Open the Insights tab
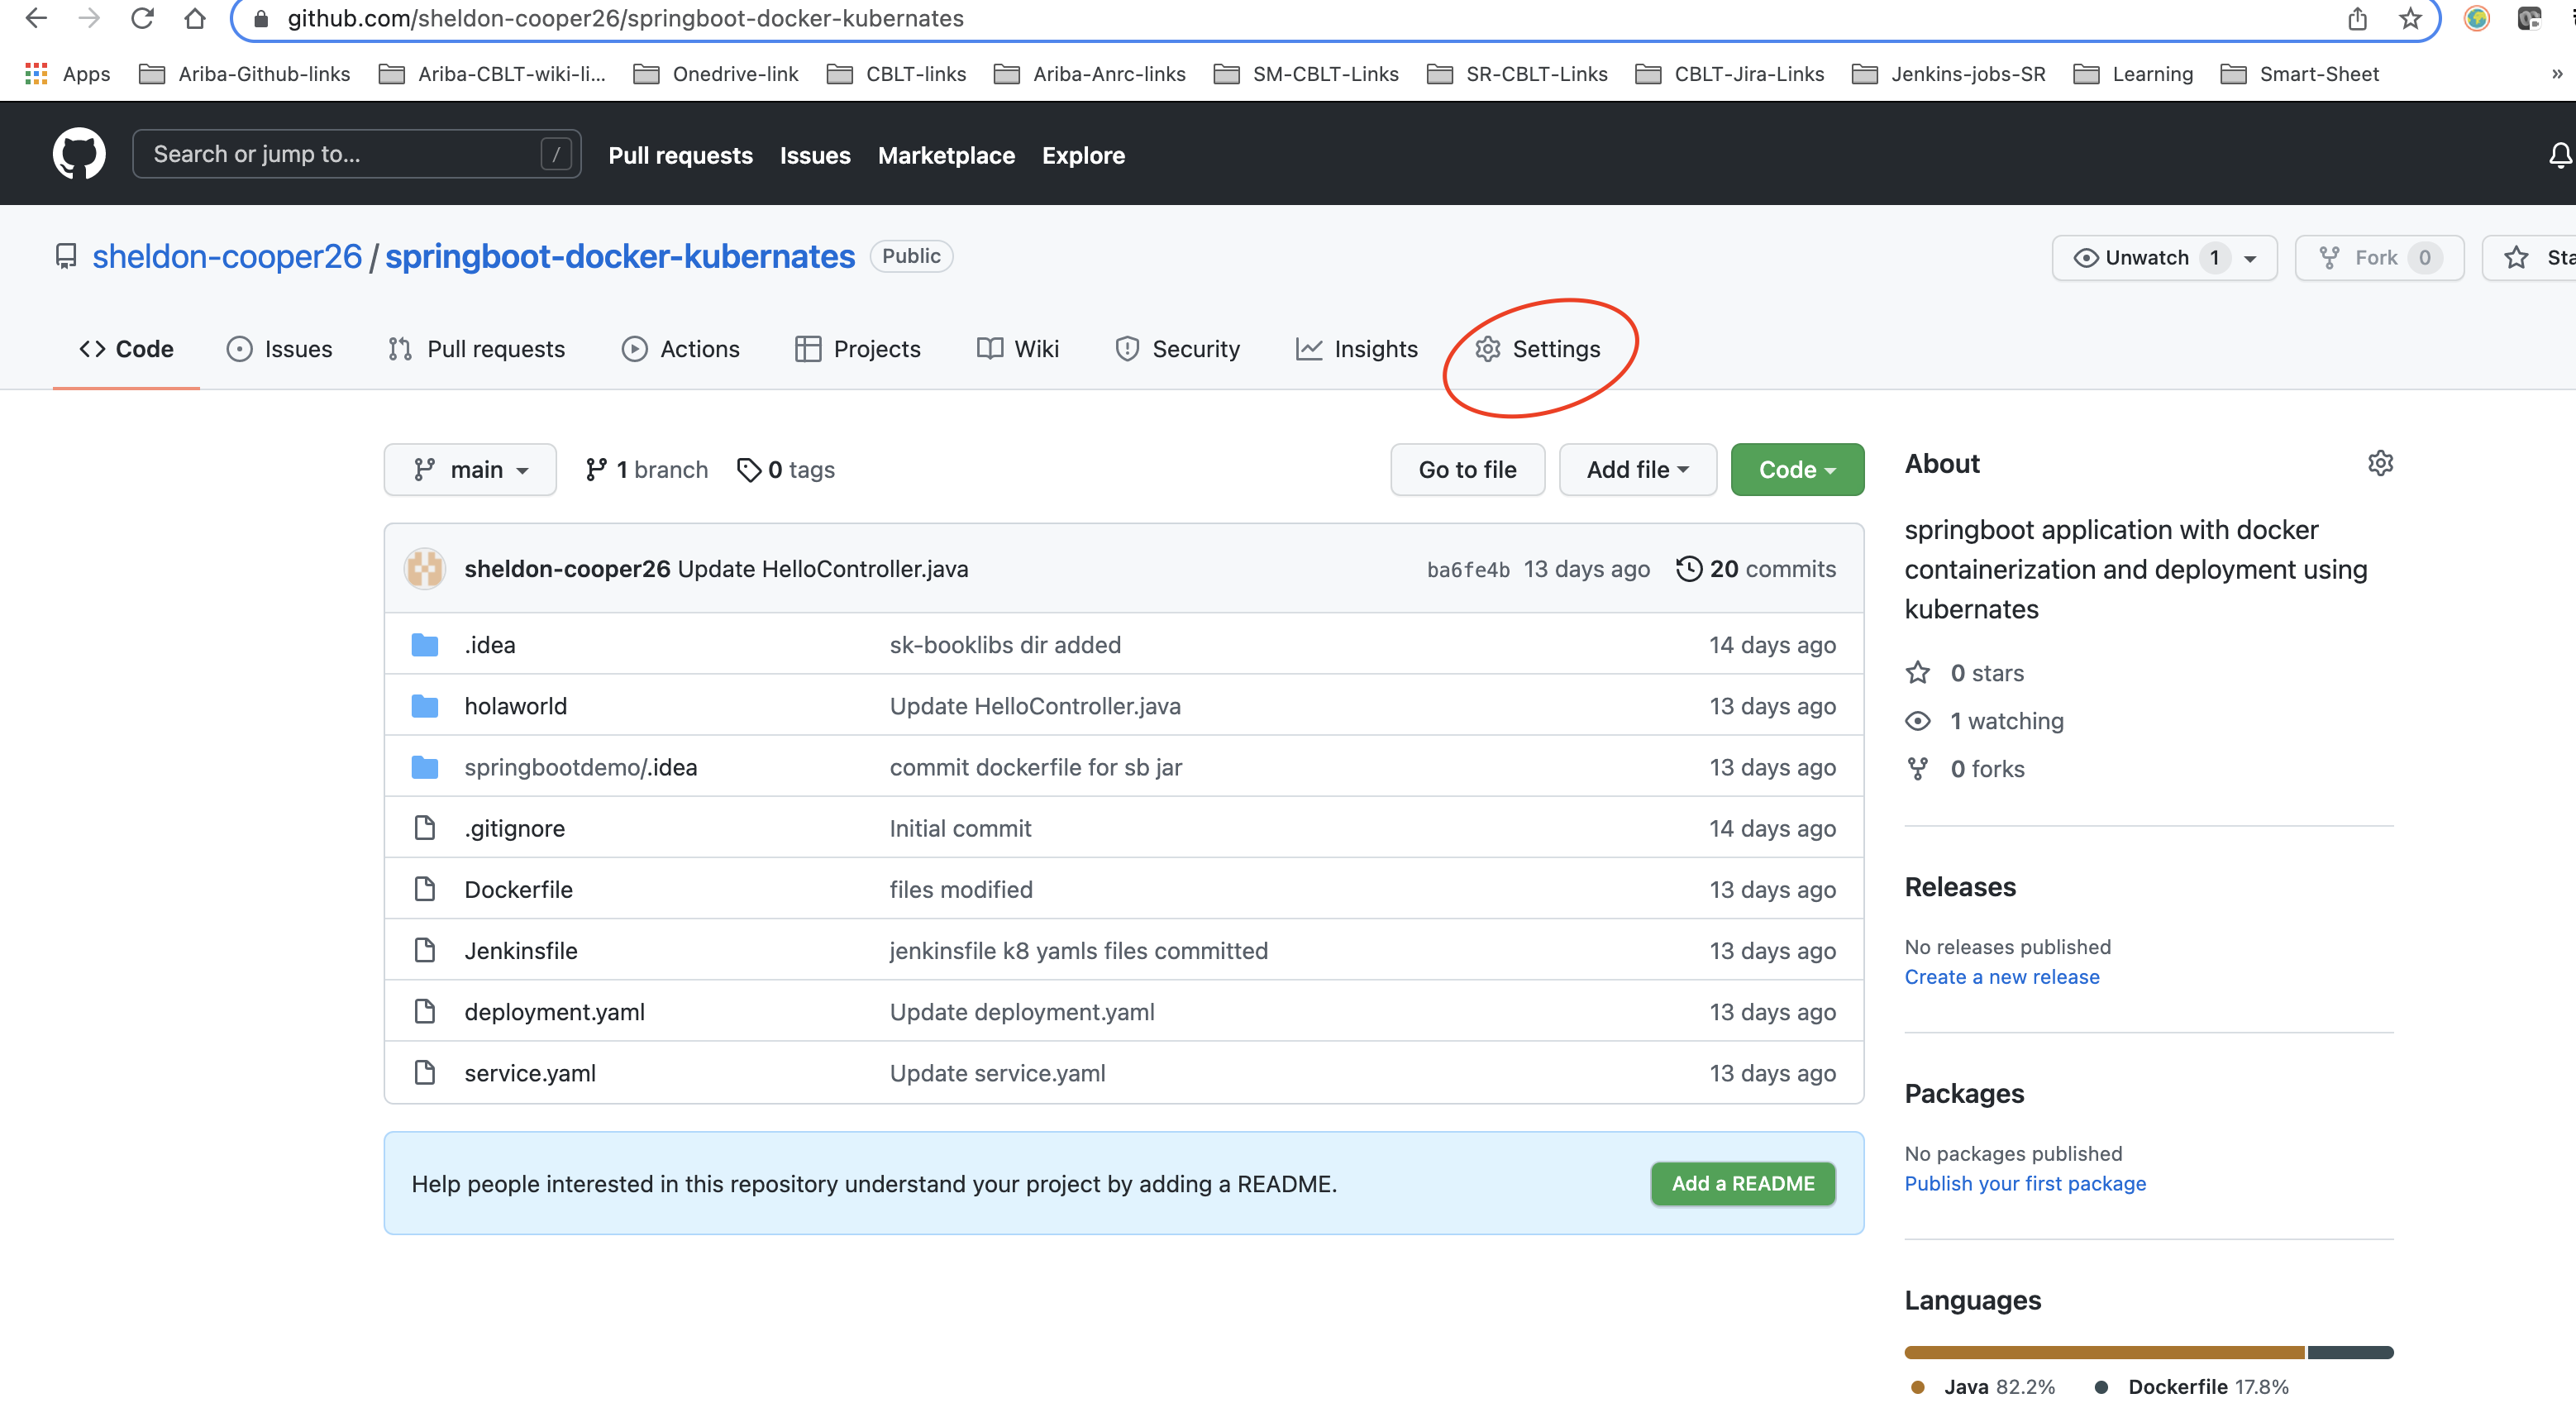The image size is (2576, 1427). point(1357,349)
